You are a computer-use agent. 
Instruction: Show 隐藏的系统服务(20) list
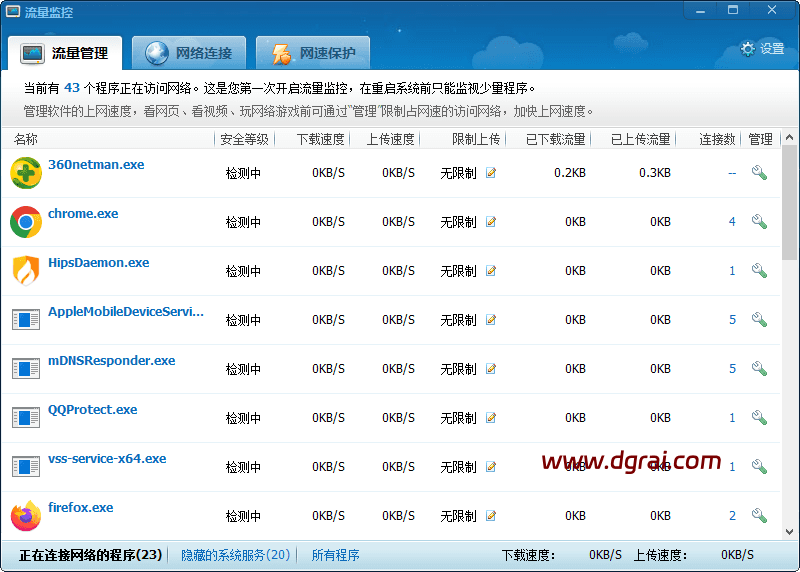(236, 555)
